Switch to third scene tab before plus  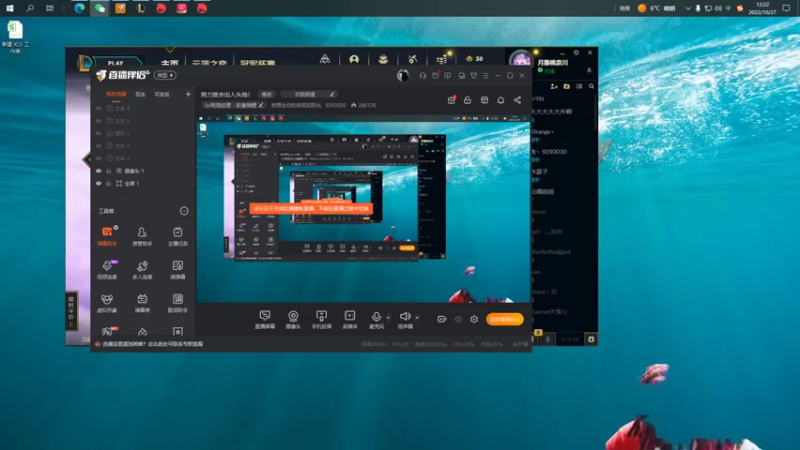click(x=162, y=94)
